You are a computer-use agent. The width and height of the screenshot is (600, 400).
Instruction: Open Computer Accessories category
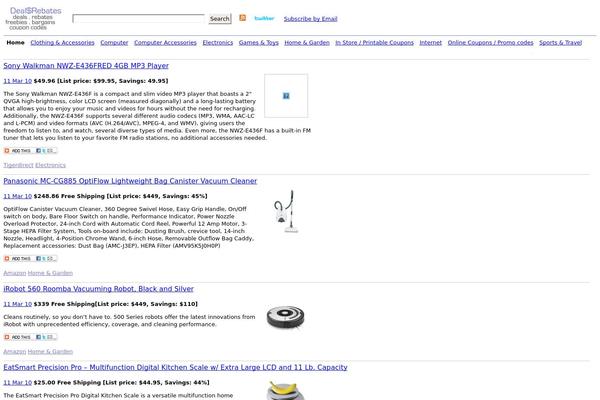tap(165, 42)
